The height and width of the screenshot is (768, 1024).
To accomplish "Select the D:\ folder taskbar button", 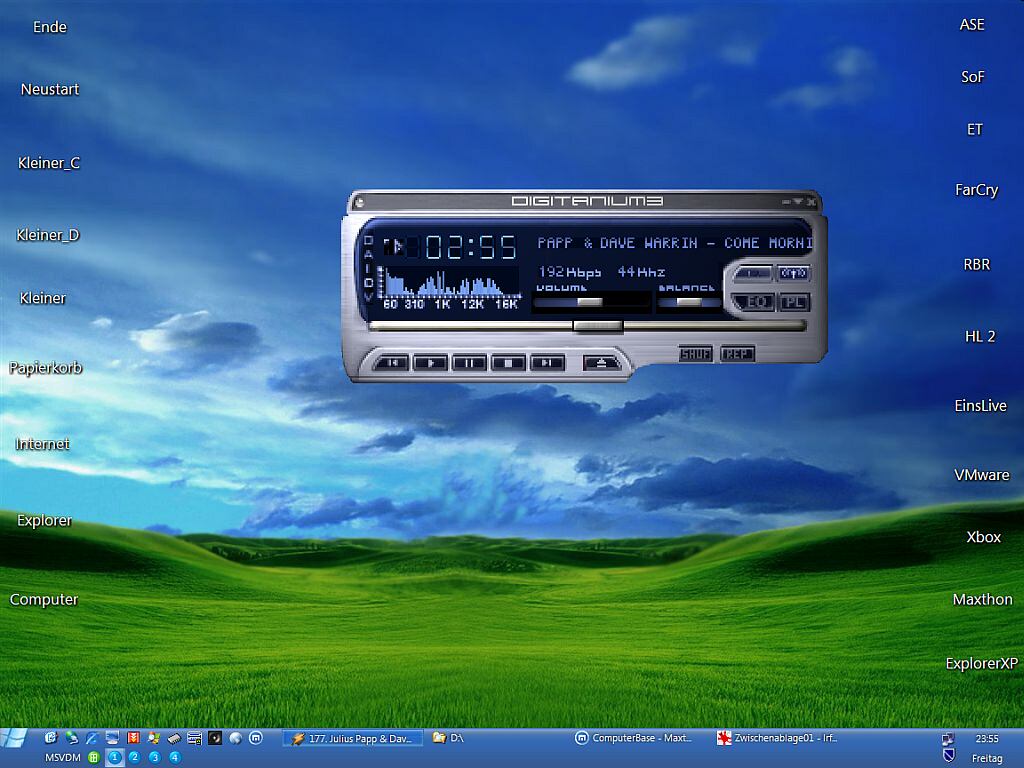I will point(494,739).
